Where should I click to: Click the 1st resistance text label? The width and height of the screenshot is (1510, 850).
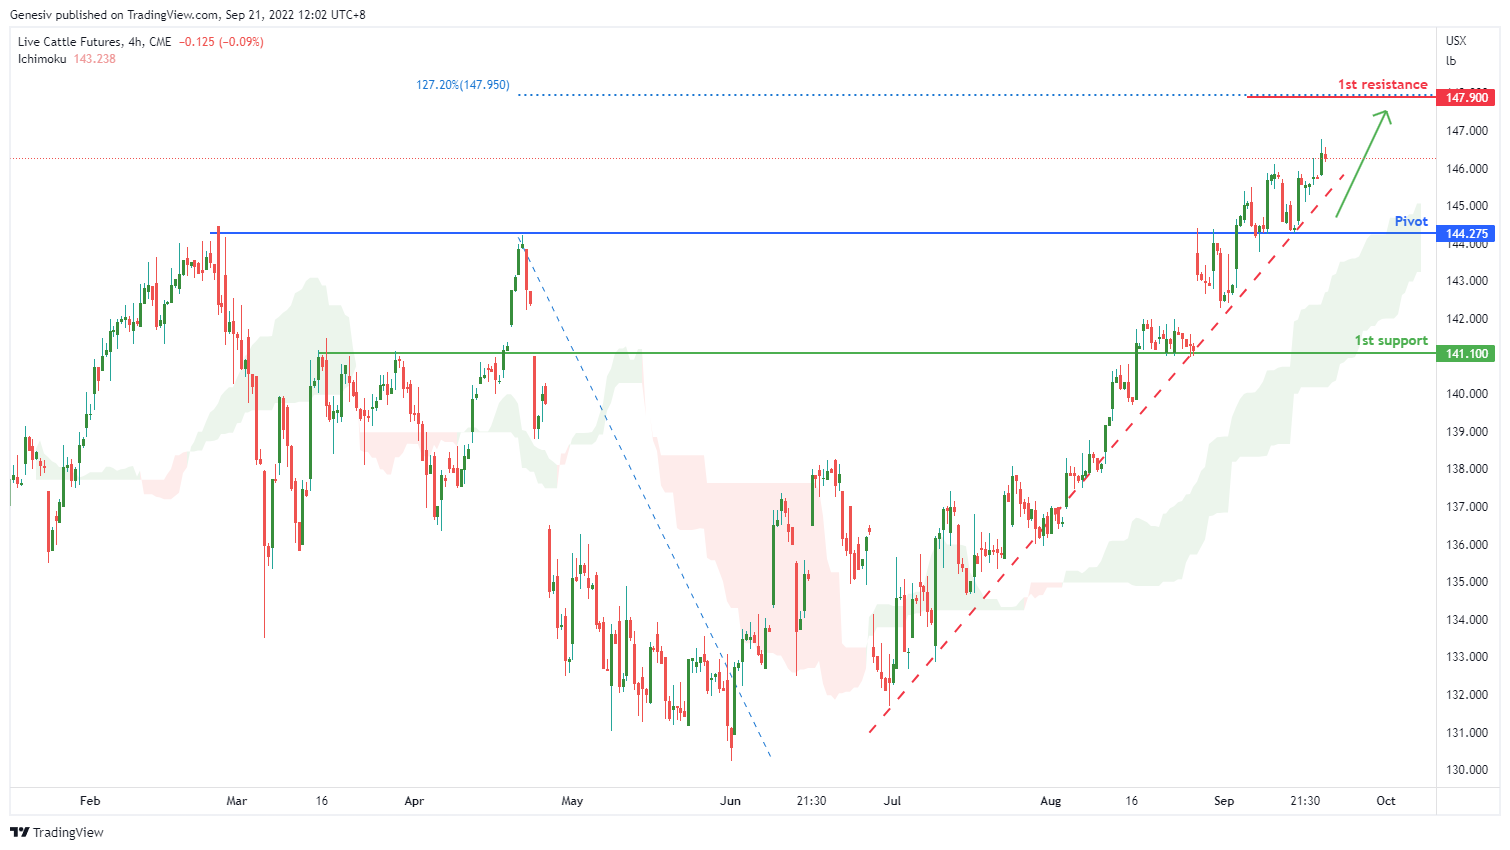(1383, 84)
